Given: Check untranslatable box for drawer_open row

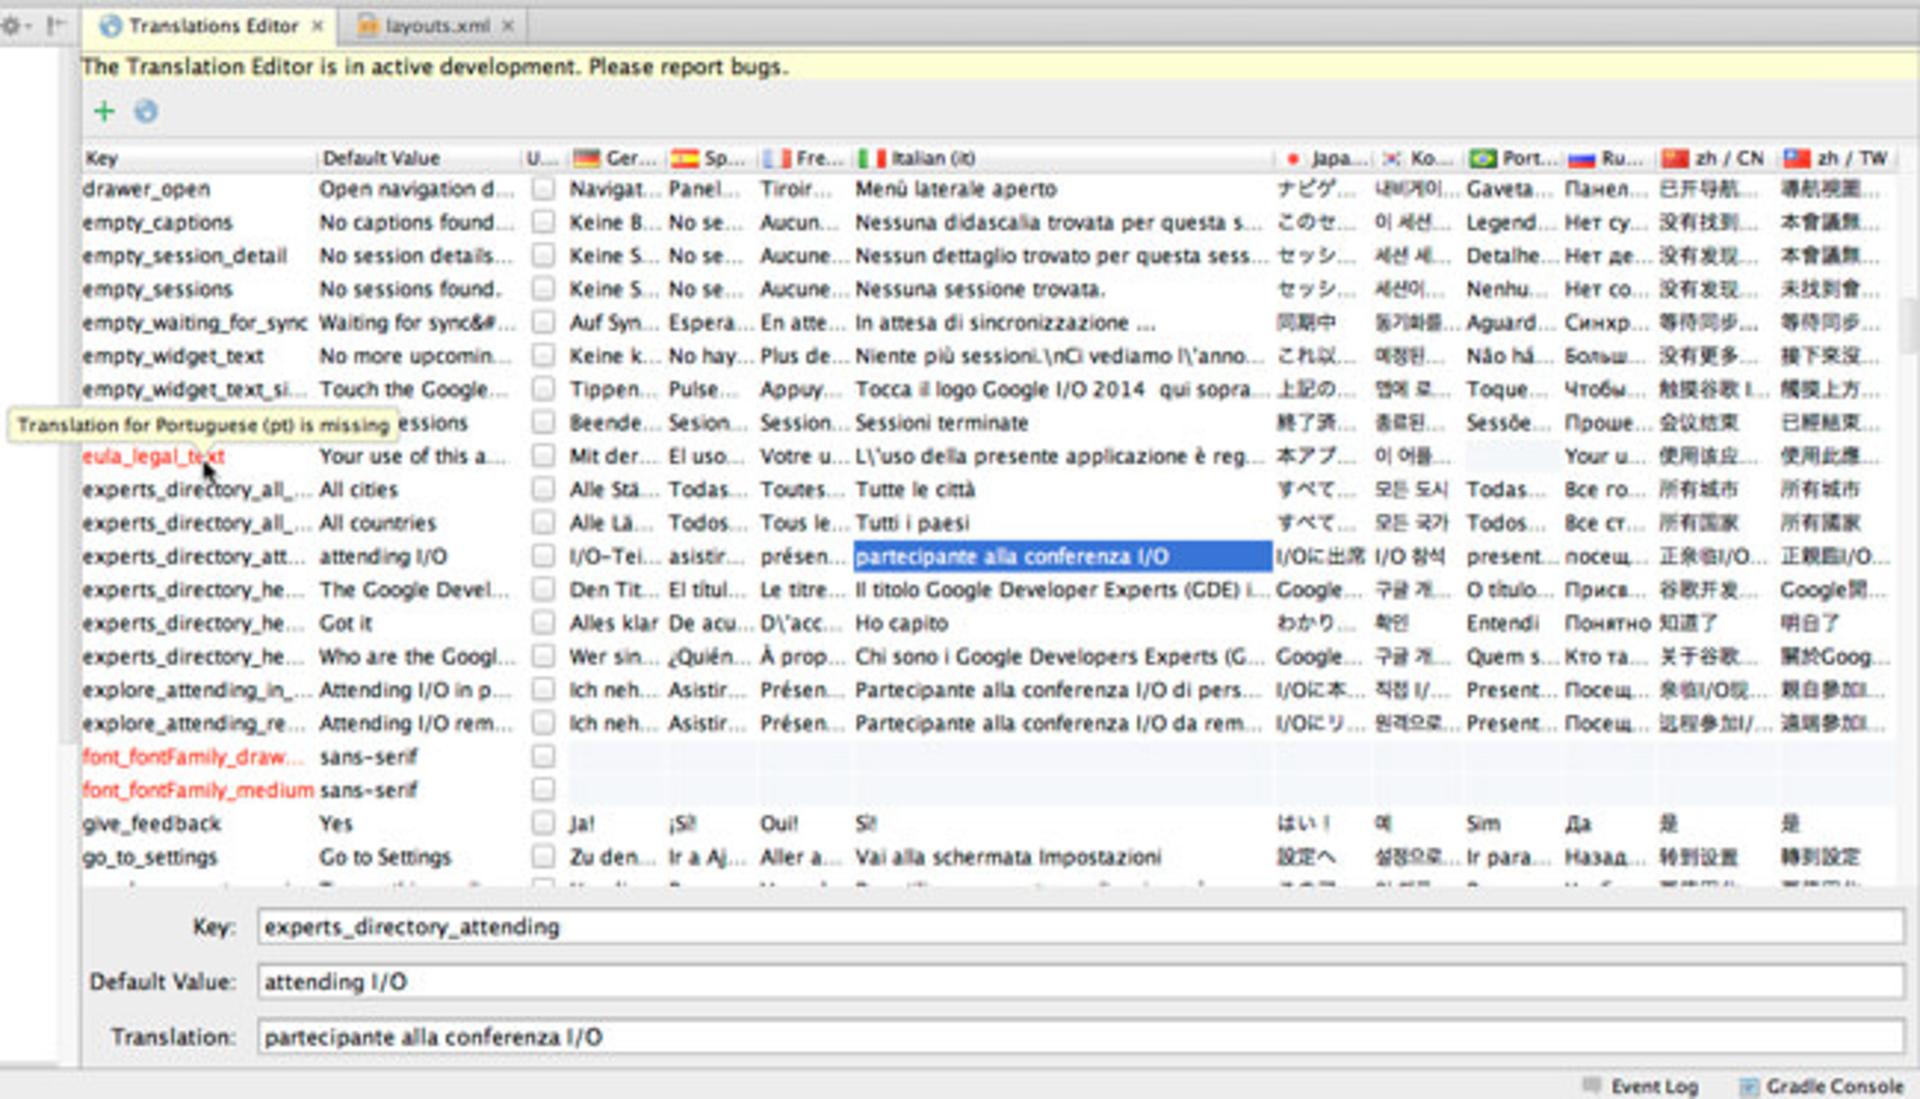Looking at the screenshot, I should pos(543,189).
